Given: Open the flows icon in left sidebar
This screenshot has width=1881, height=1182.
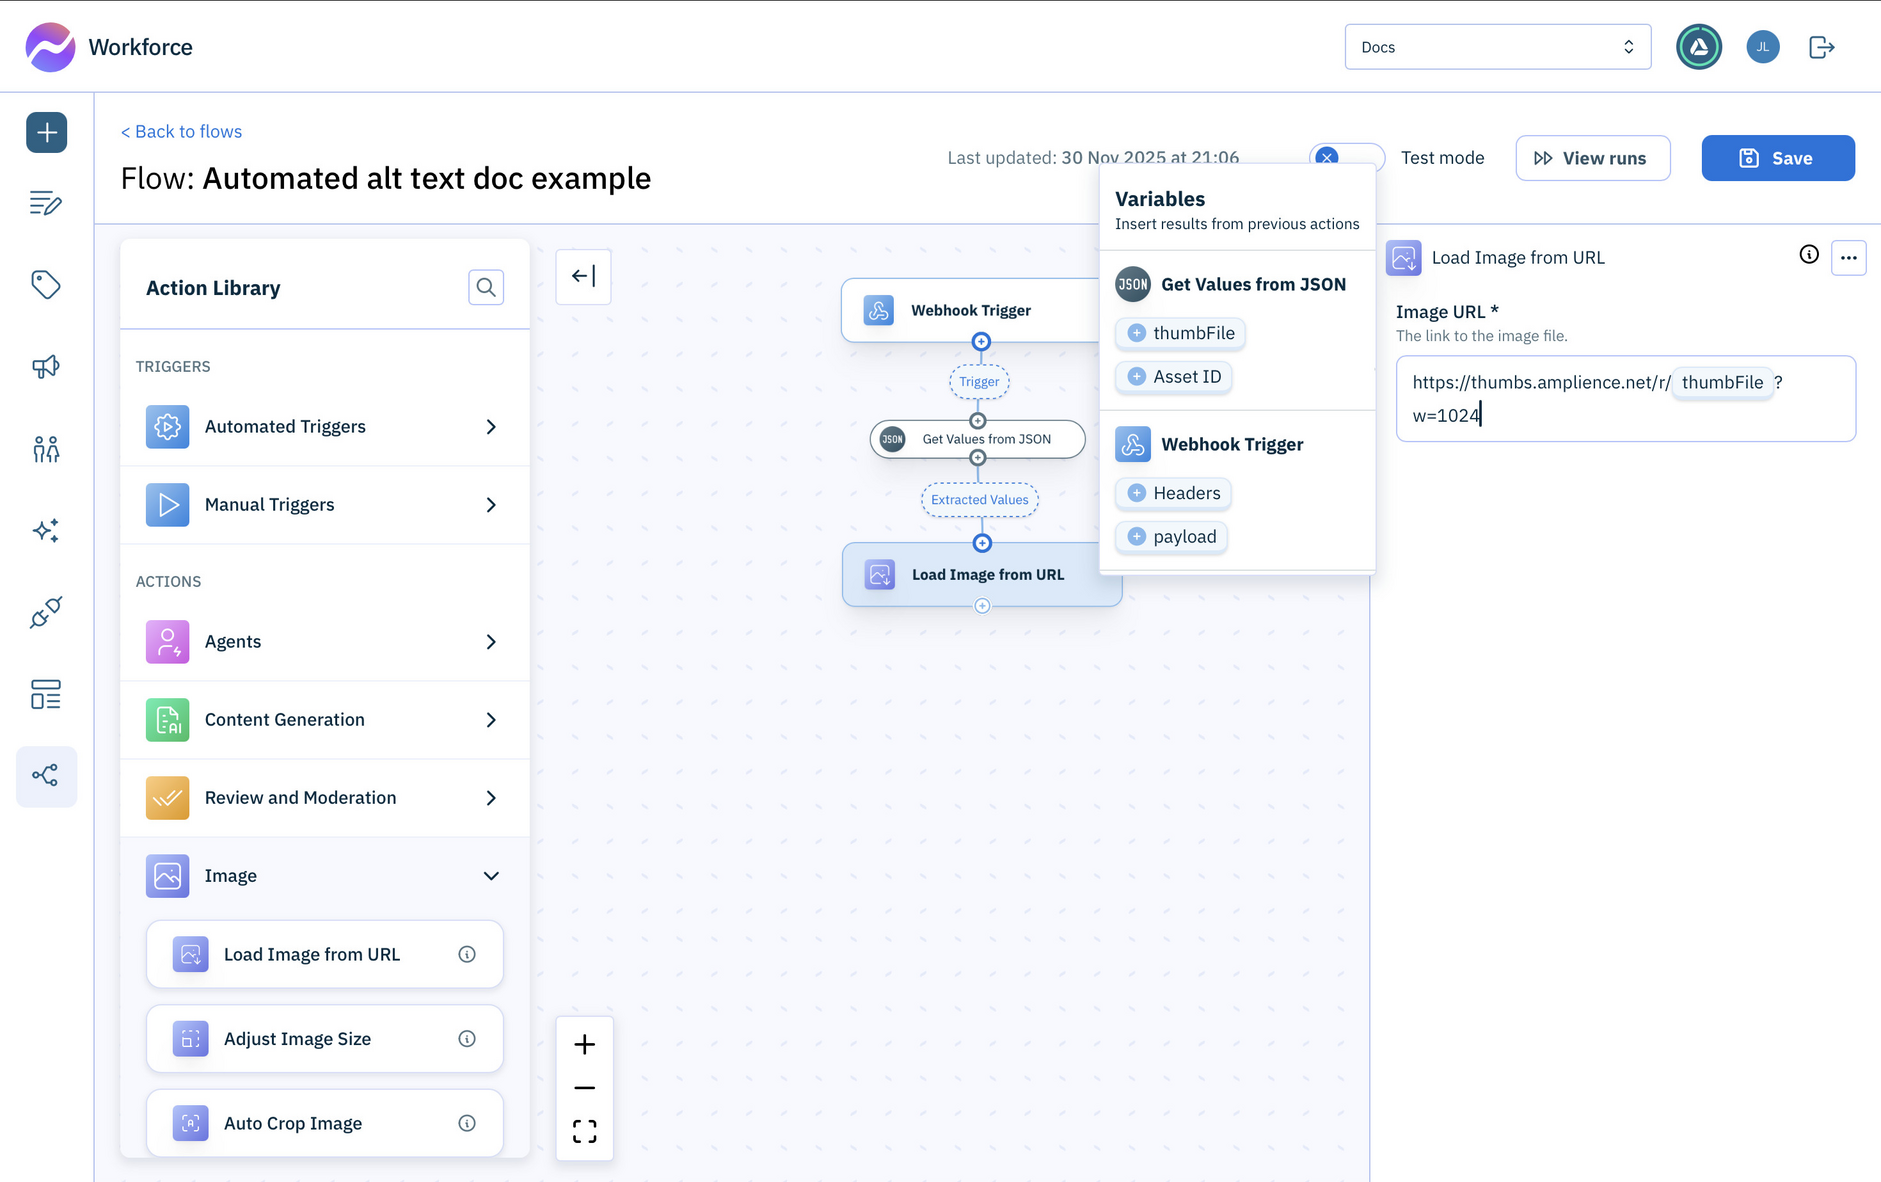Looking at the screenshot, I should [46, 776].
